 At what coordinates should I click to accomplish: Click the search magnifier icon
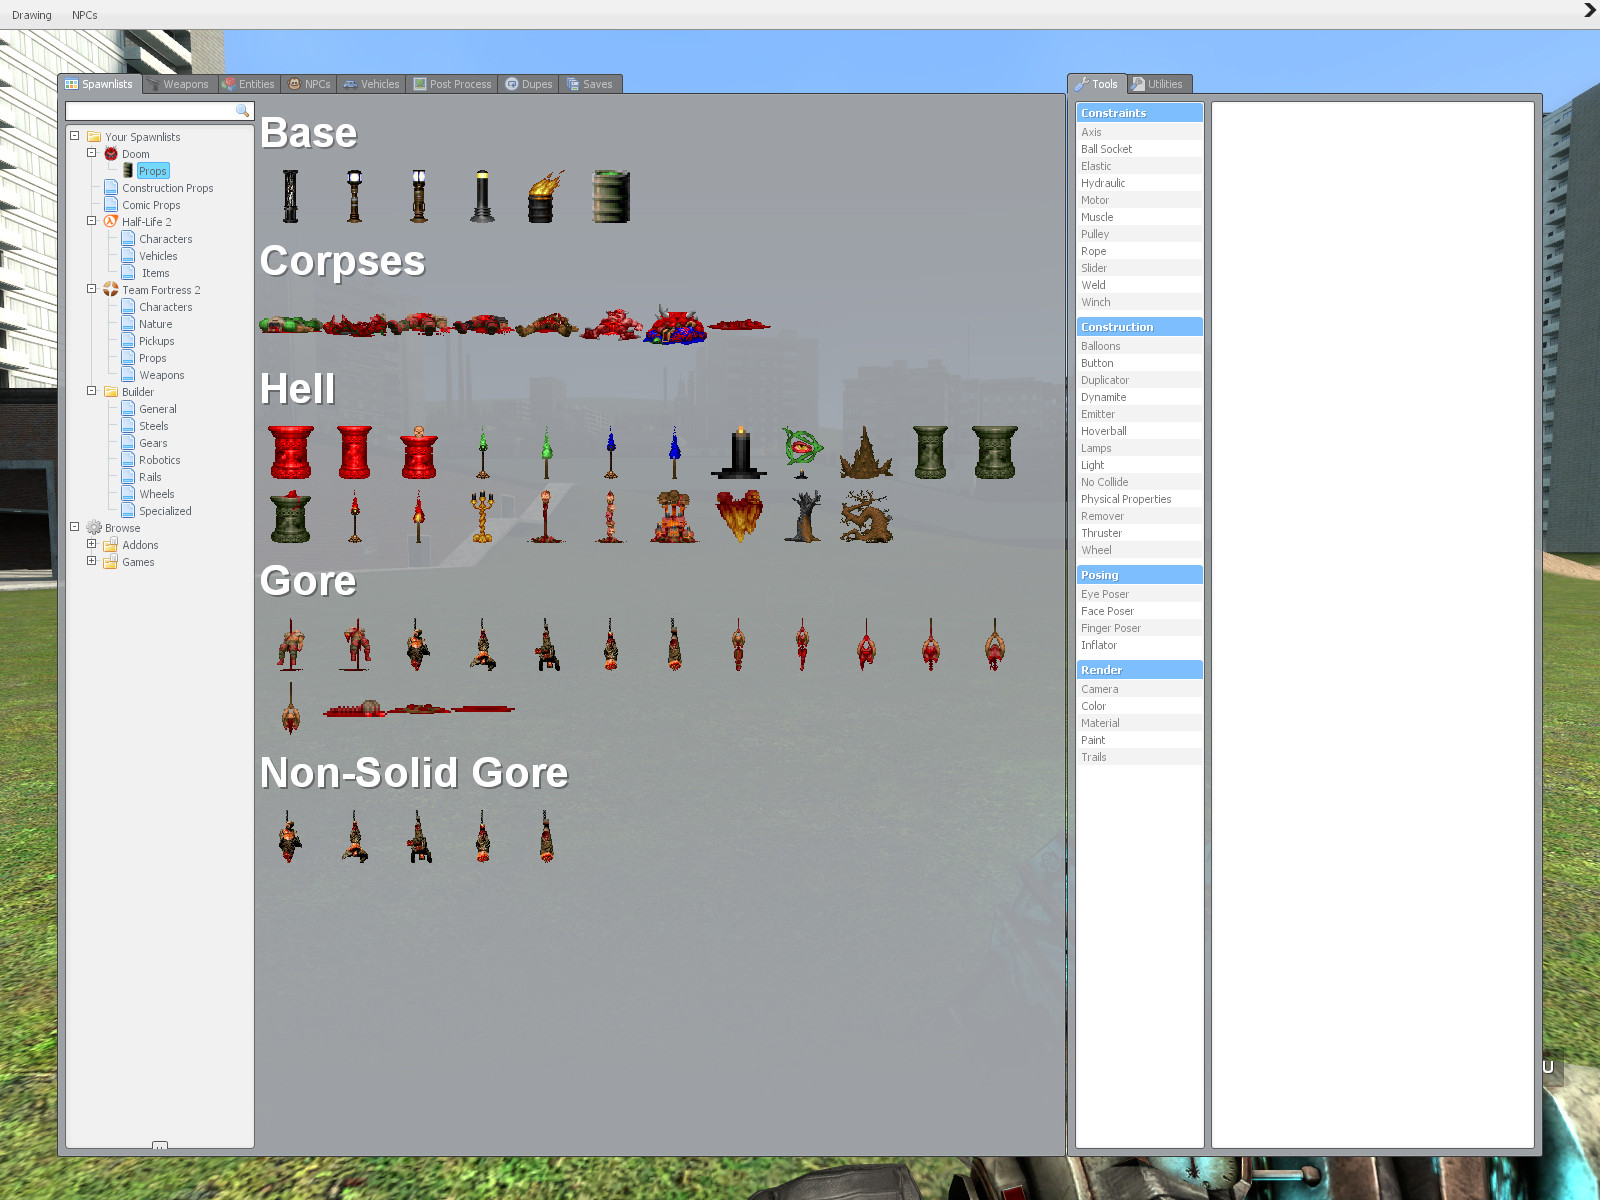(x=242, y=110)
